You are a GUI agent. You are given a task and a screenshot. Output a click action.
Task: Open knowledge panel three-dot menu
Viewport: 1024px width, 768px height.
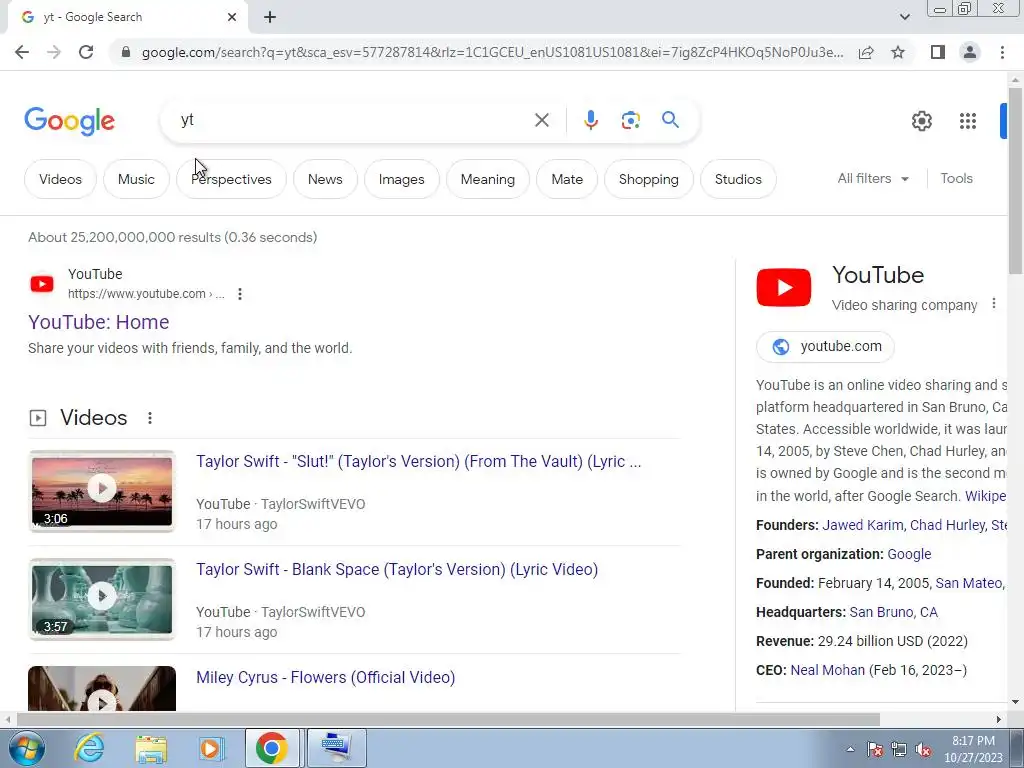click(993, 304)
